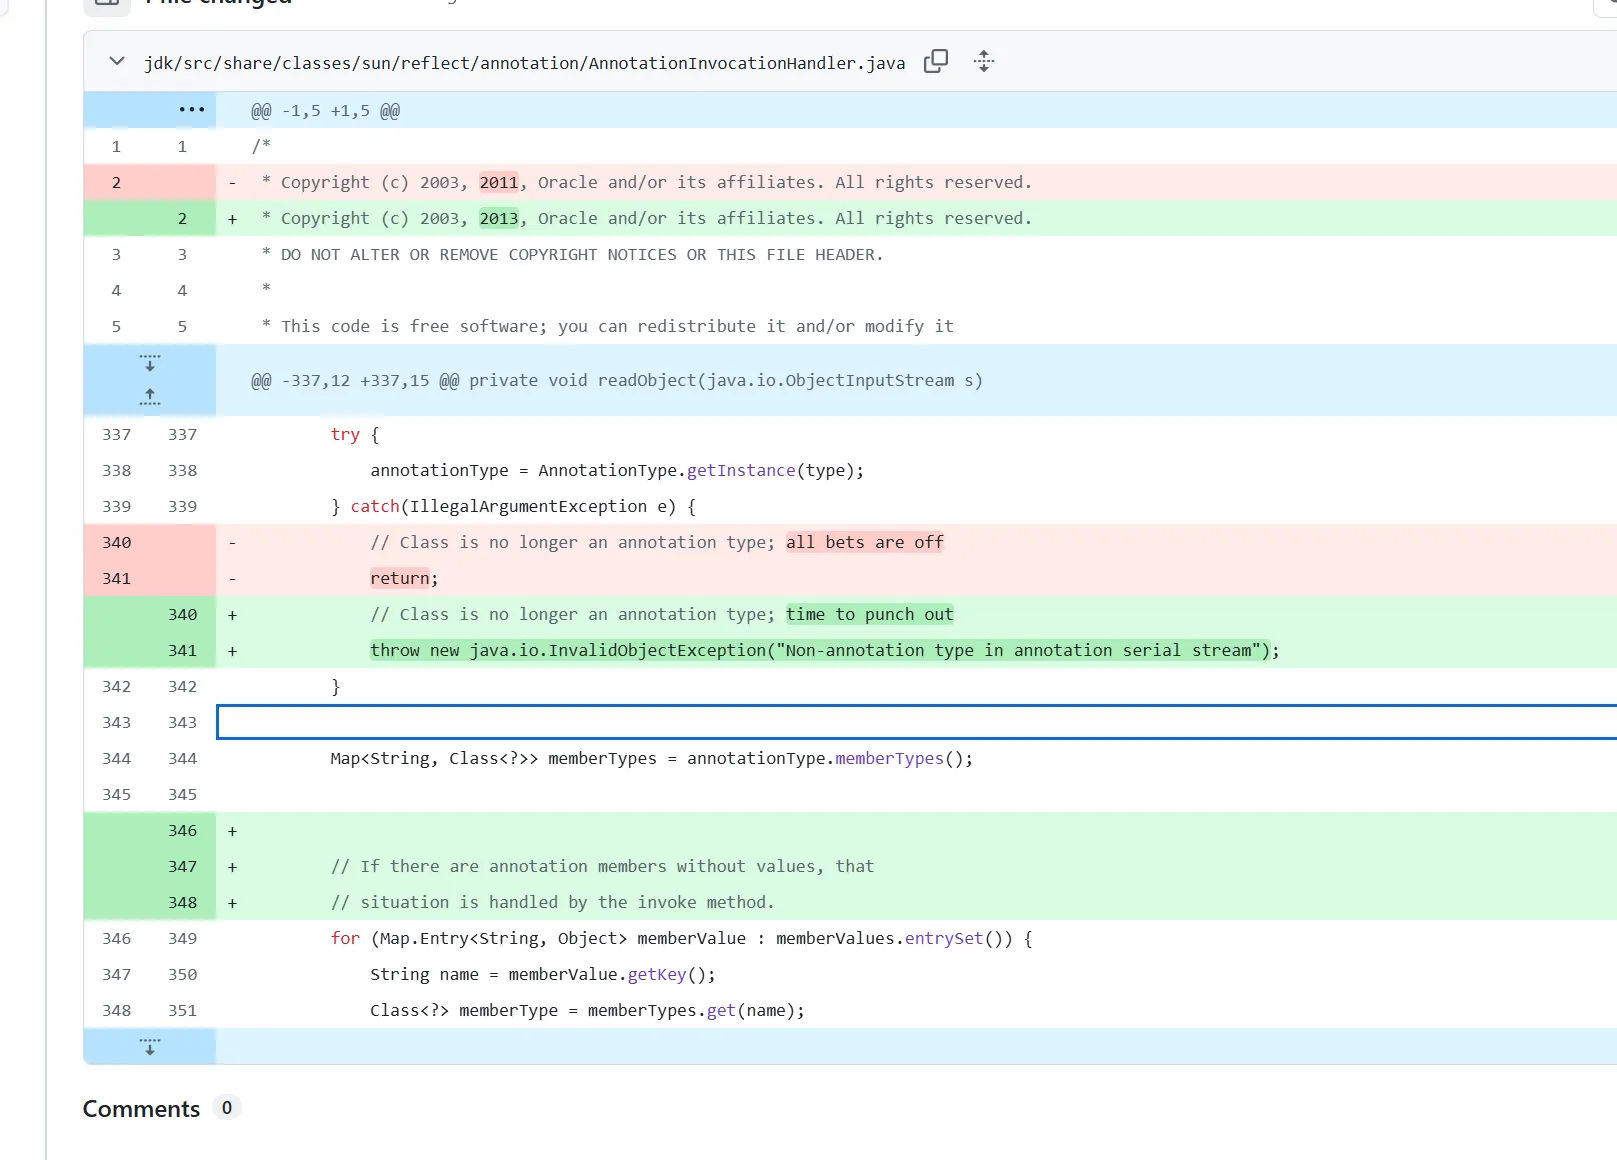Image resolution: width=1617 pixels, height=1160 pixels.
Task: Click the 'all bets are off' comment
Action: [x=865, y=543]
